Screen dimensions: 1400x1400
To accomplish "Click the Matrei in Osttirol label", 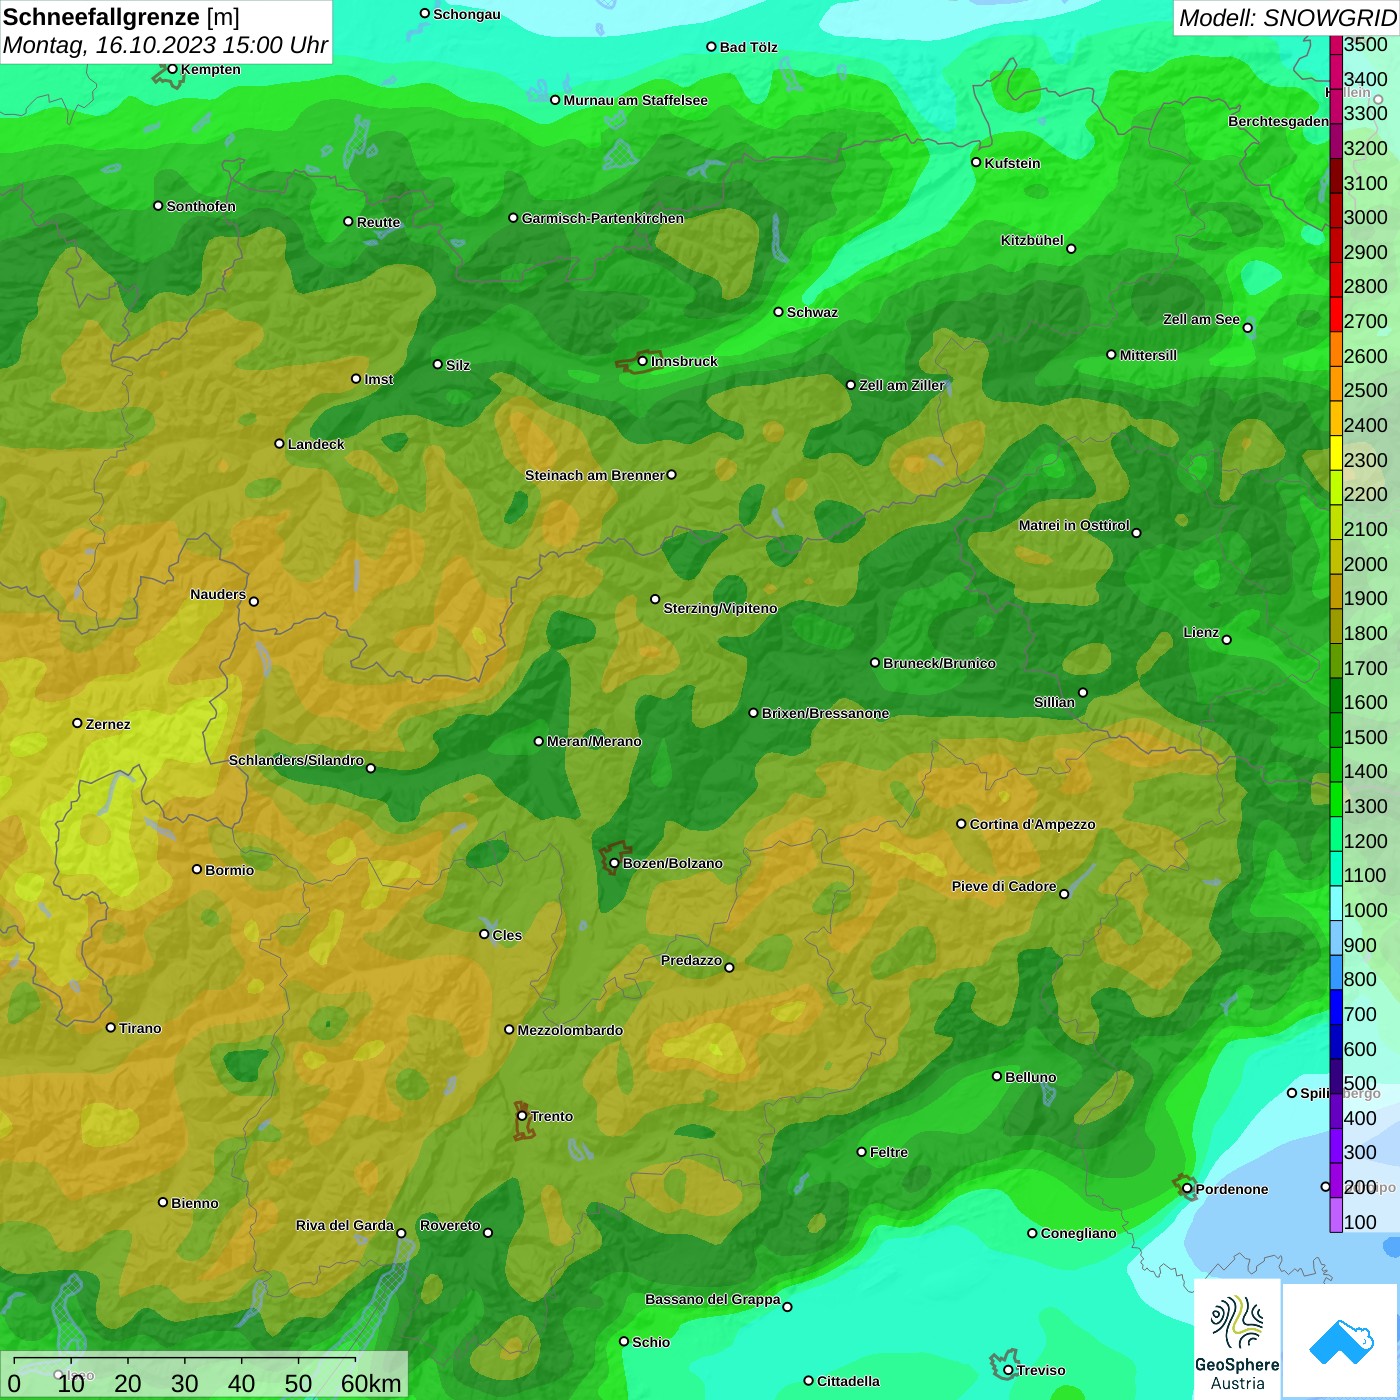I will [x=1074, y=525].
